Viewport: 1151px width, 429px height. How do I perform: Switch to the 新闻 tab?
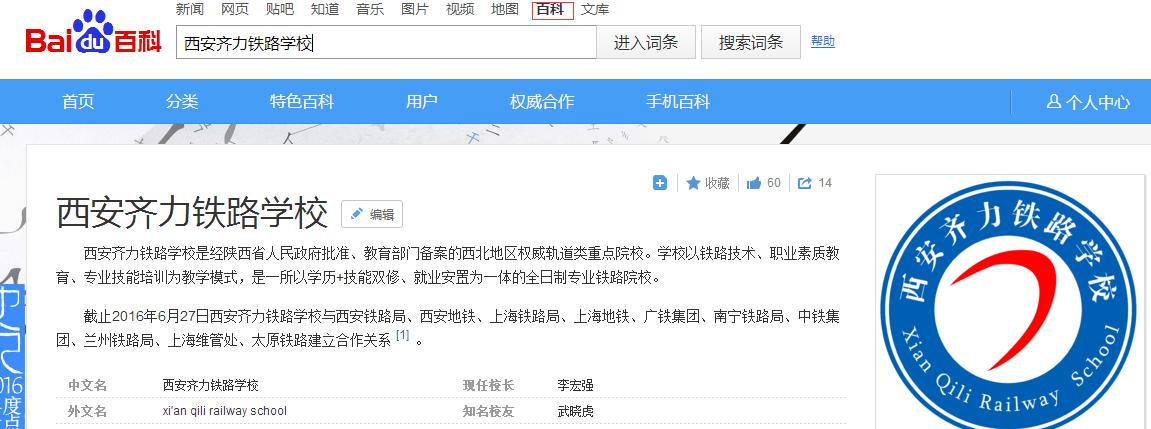[190, 10]
